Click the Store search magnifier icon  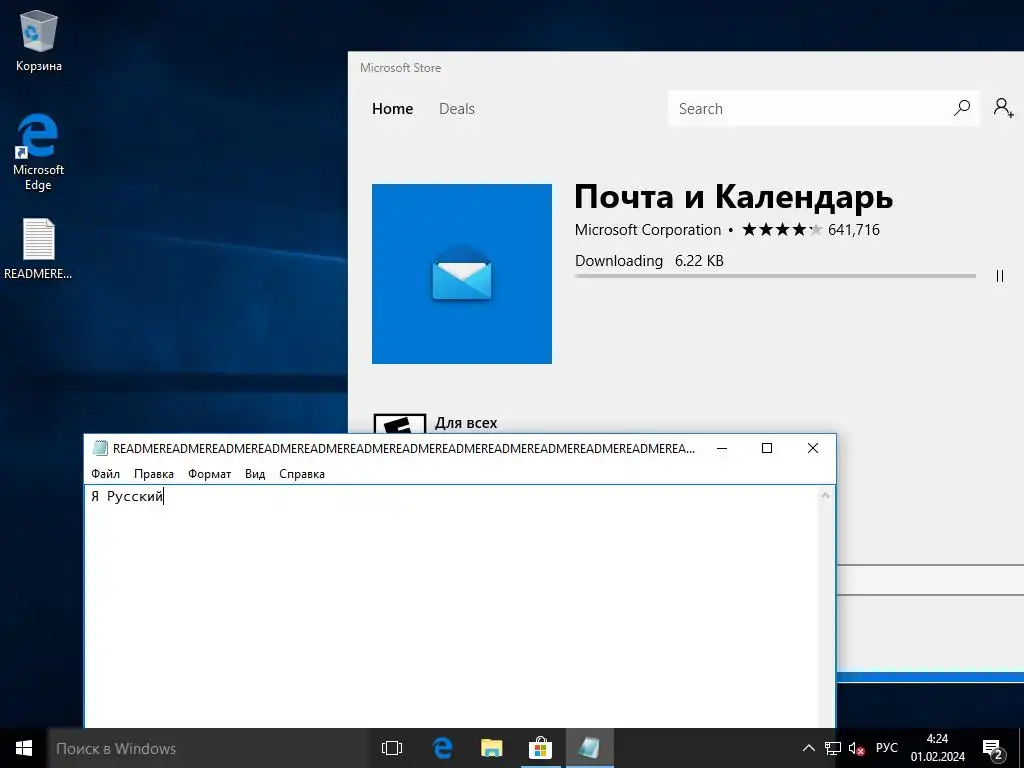[961, 108]
